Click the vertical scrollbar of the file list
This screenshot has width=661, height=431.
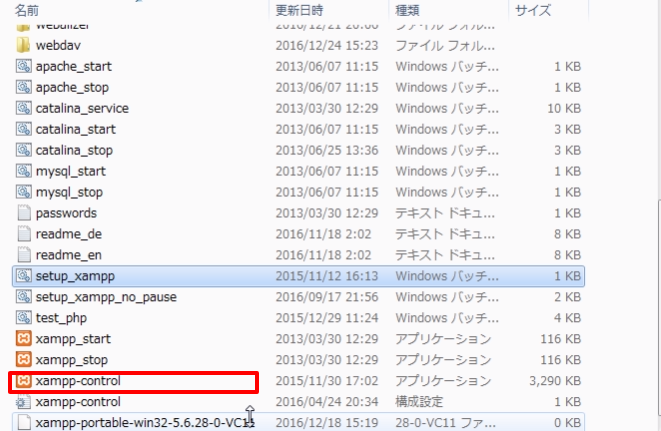658,306
